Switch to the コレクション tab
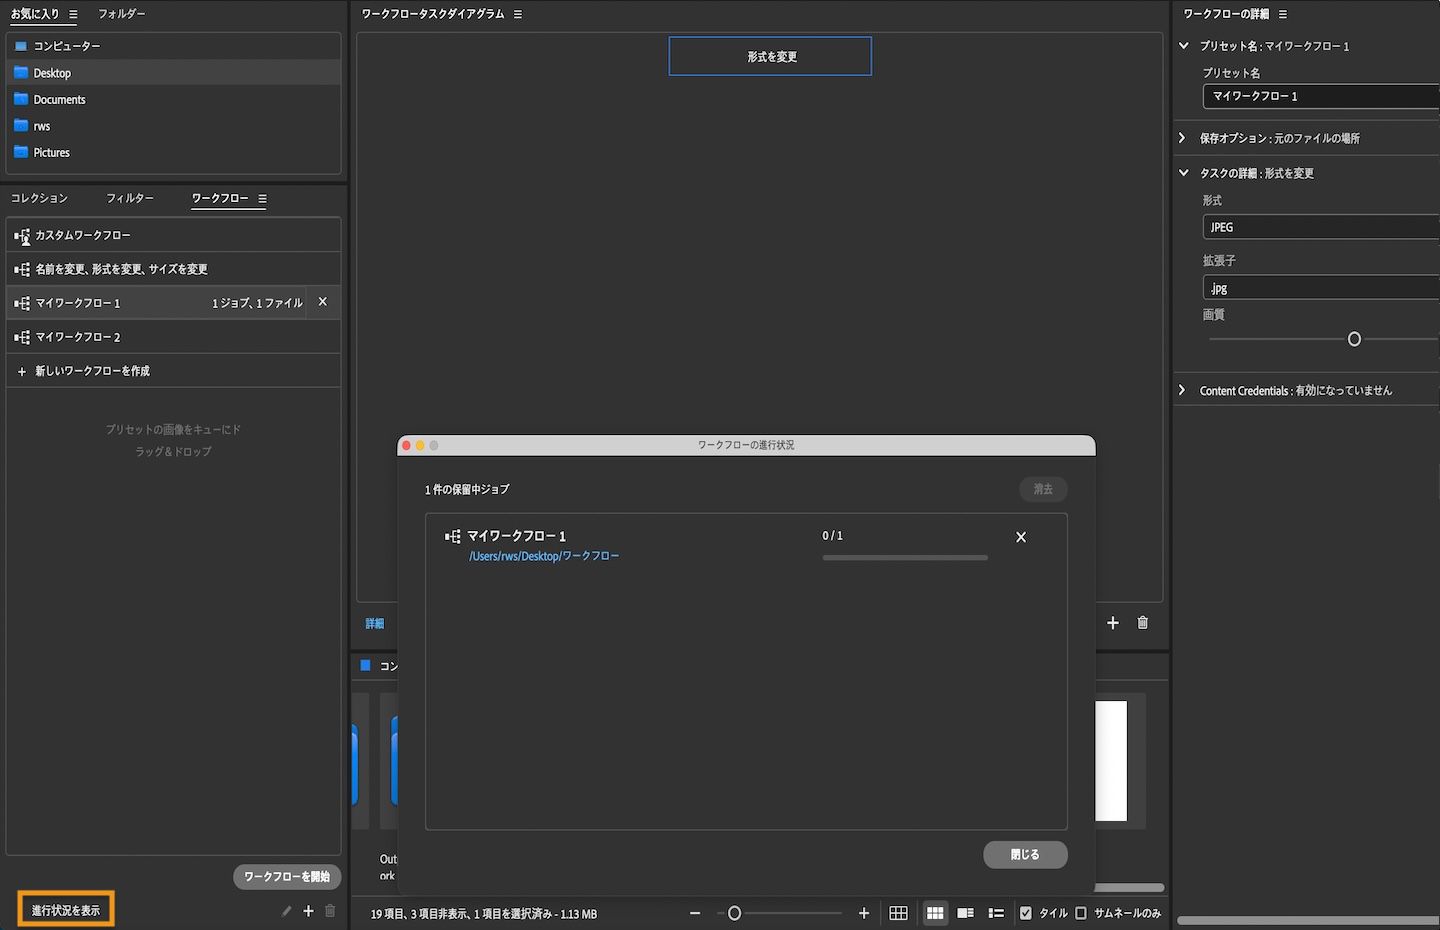This screenshot has height=930, width=1440. [39, 198]
